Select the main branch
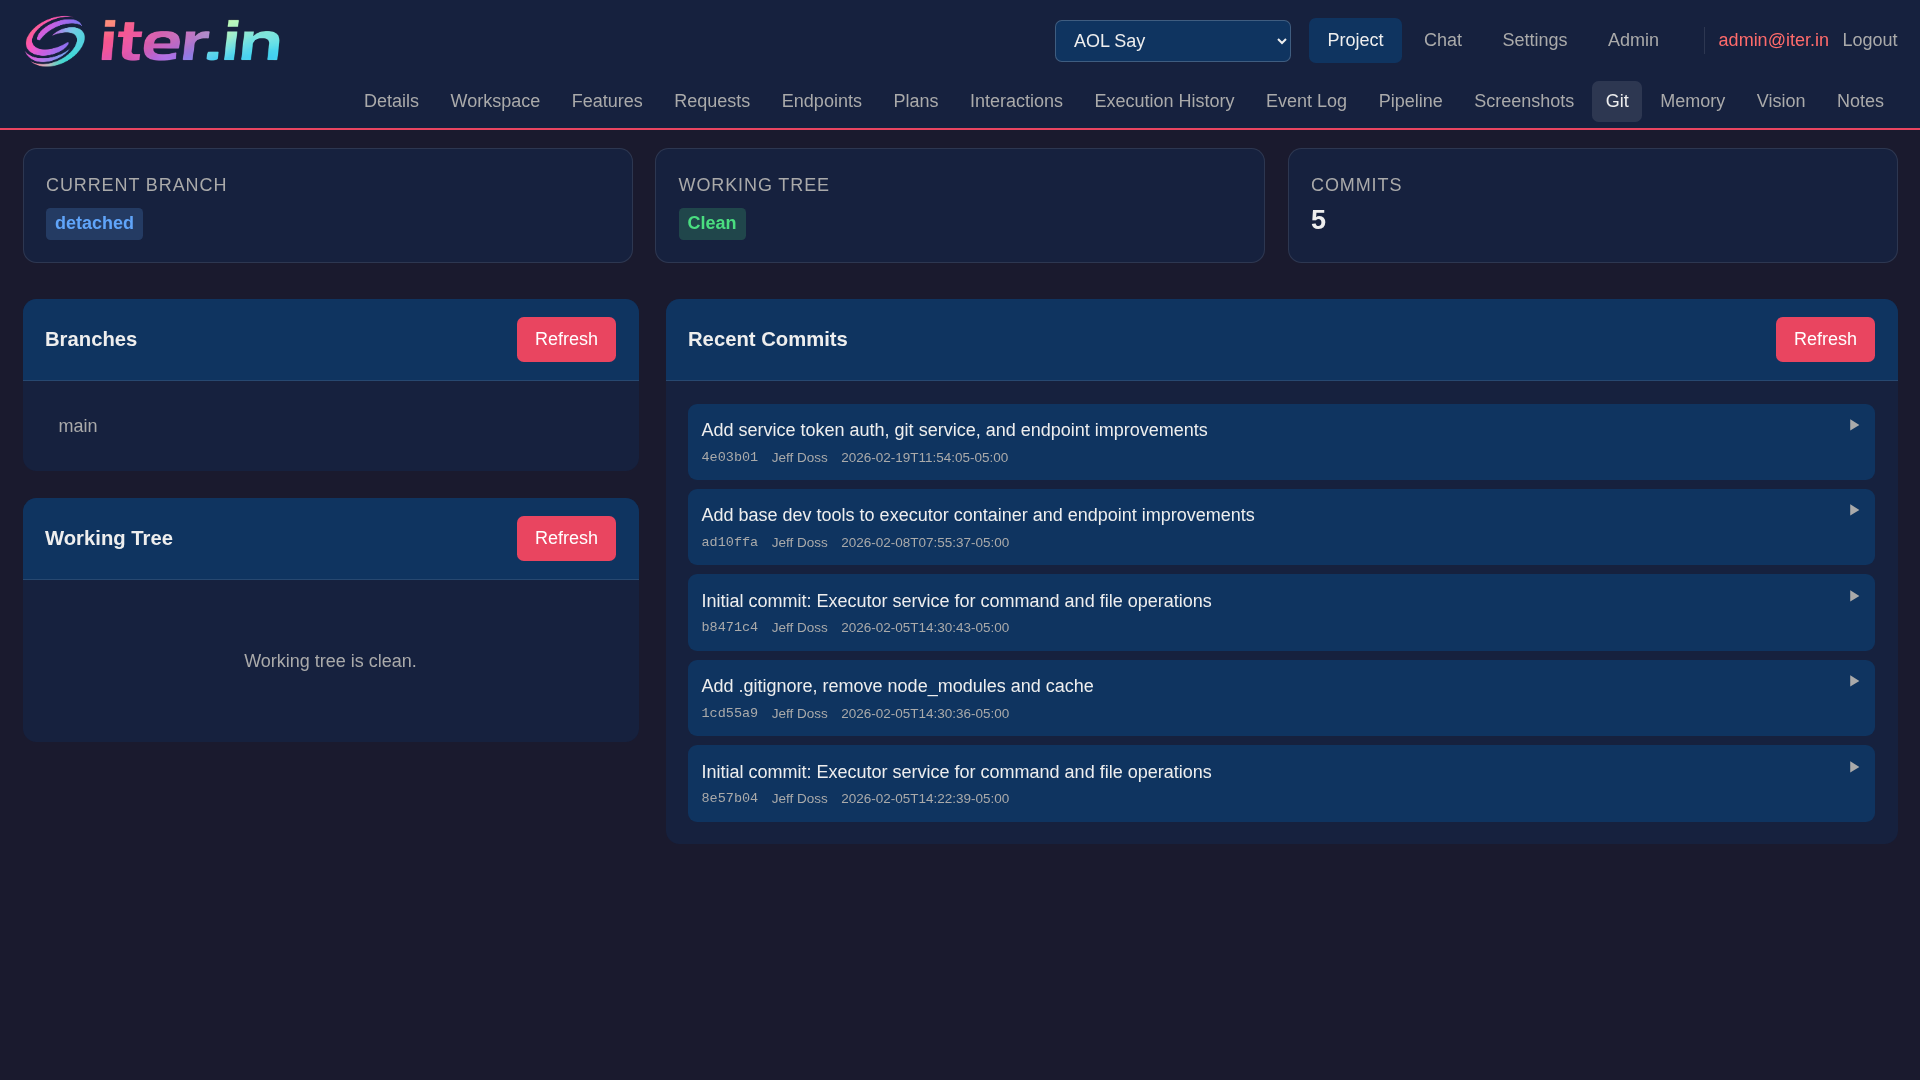The width and height of the screenshot is (1920, 1080). point(78,426)
